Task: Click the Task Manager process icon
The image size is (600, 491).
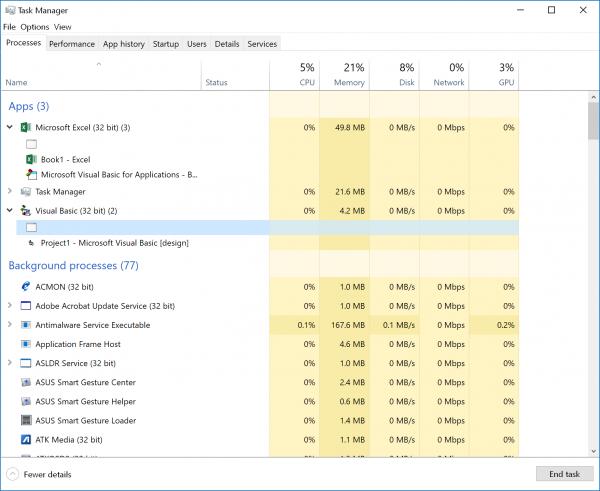Action: click(26, 191)
